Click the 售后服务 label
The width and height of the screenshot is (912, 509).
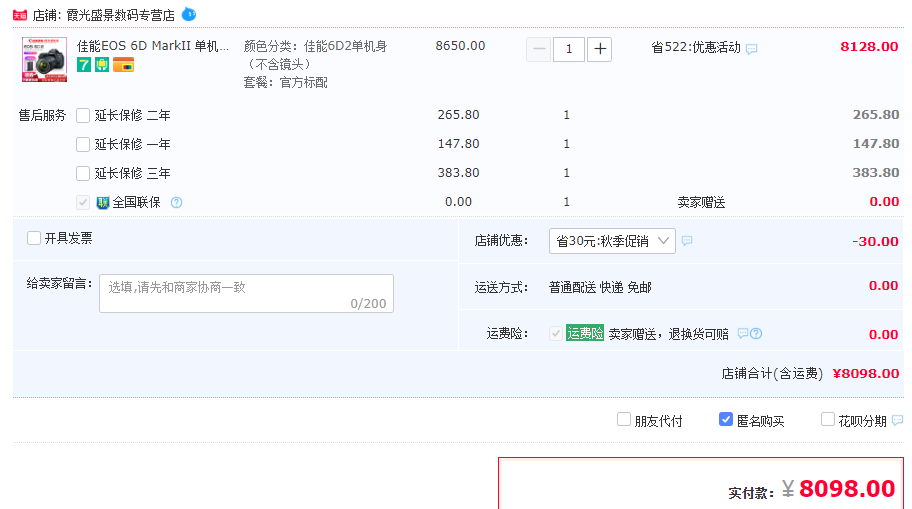tap(42, 115)
